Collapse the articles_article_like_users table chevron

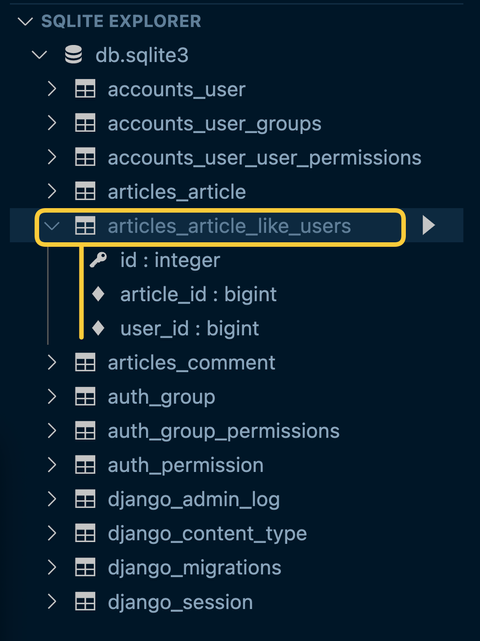[x=52, y=226]
